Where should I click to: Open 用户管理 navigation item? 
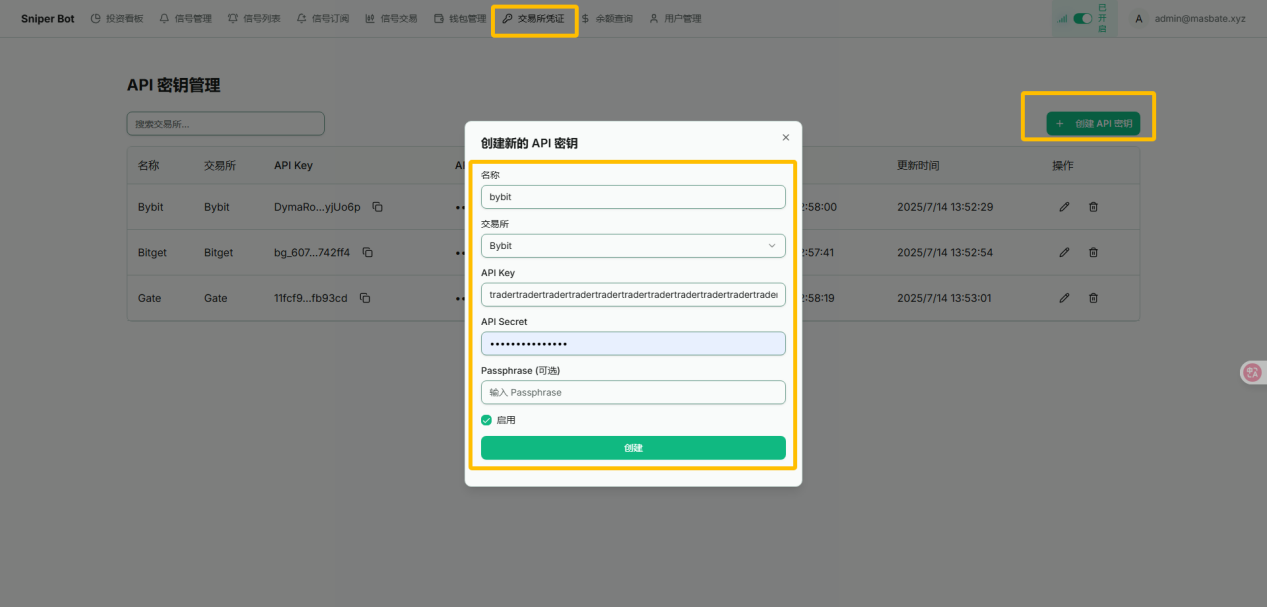pyautogui.click(x=675, y=18)
